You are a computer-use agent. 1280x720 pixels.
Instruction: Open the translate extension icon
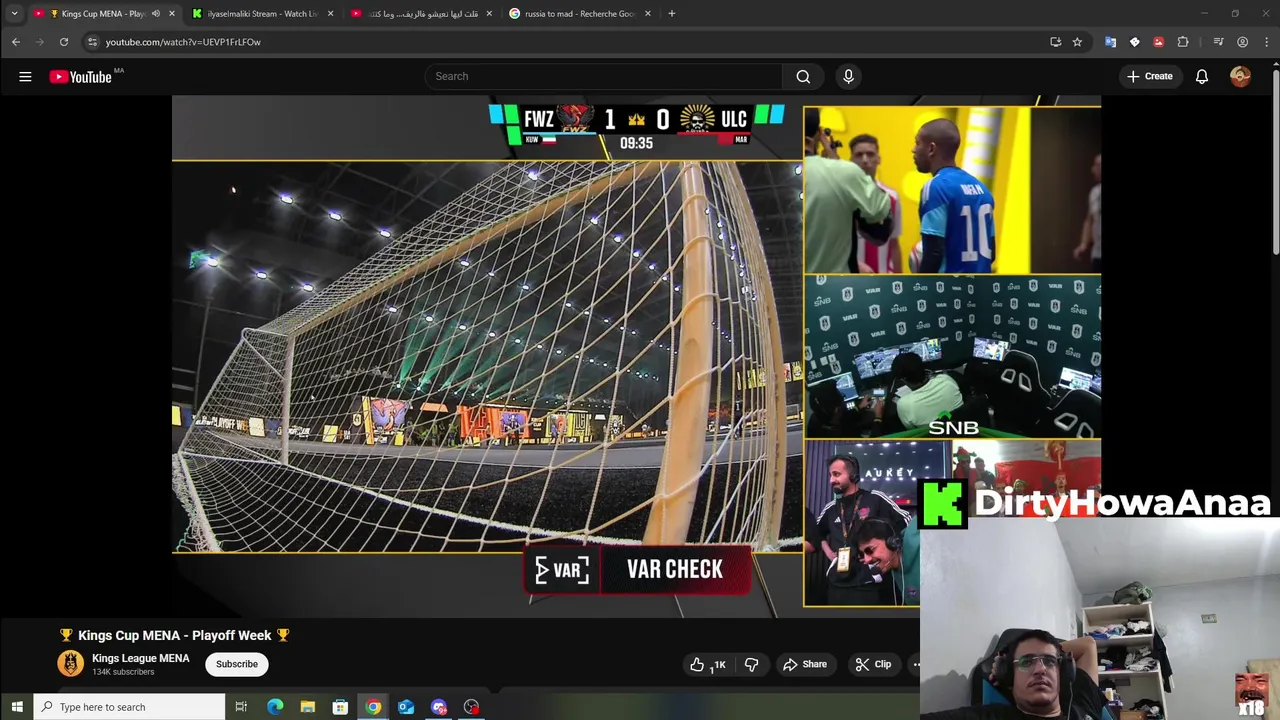pyautogui.click(x=1110, y=42)
